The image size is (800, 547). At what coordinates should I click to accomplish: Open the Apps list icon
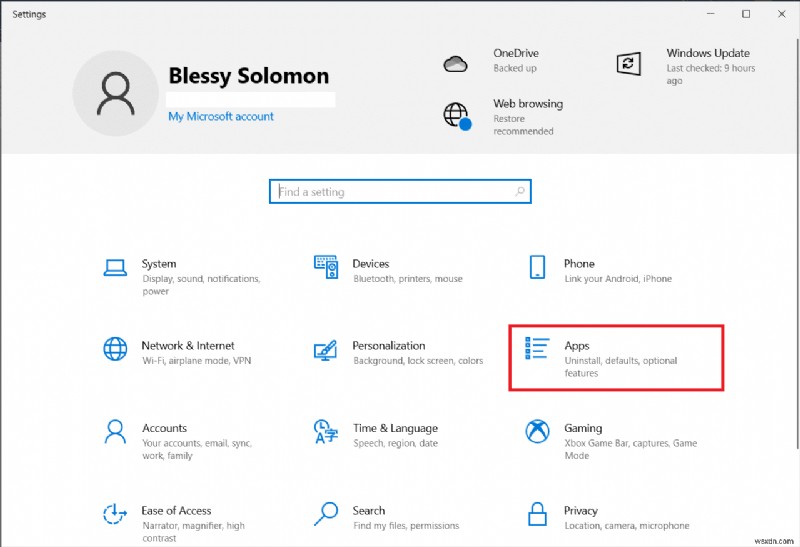click(x=538, y=349)
